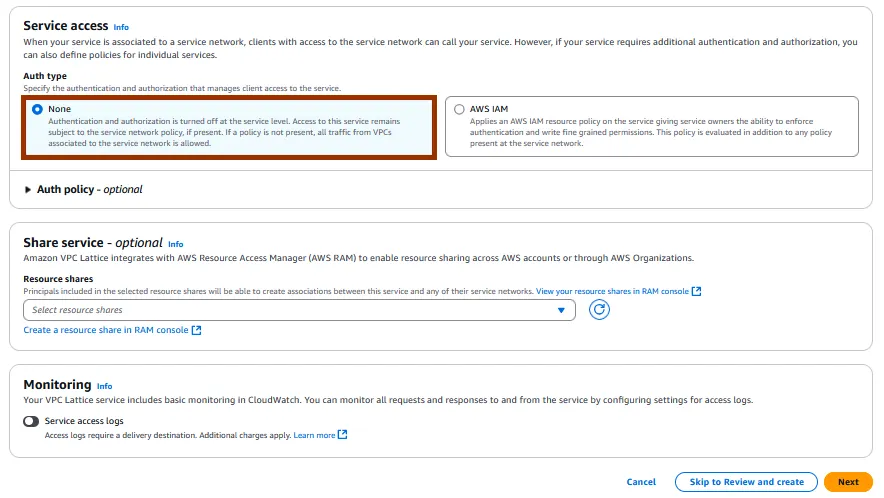Click external link icon beside RAM console link
The width and height of the screenshot is (884, 498).
click(x=697, y=291)
